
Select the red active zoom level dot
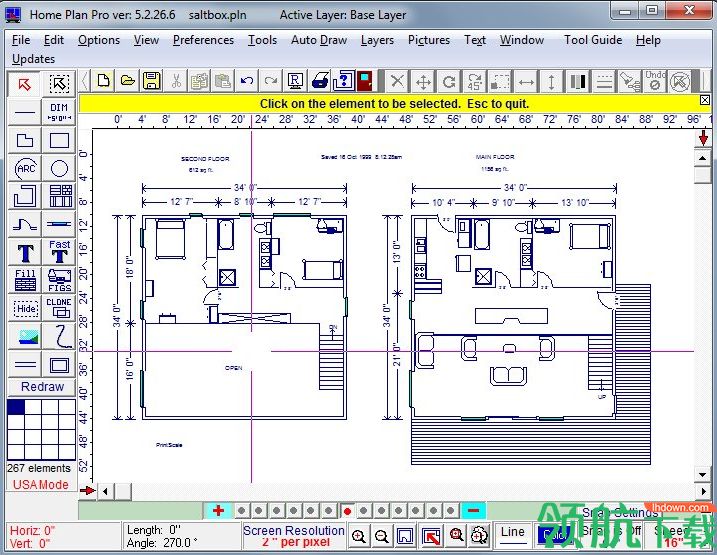click(347, 511)
